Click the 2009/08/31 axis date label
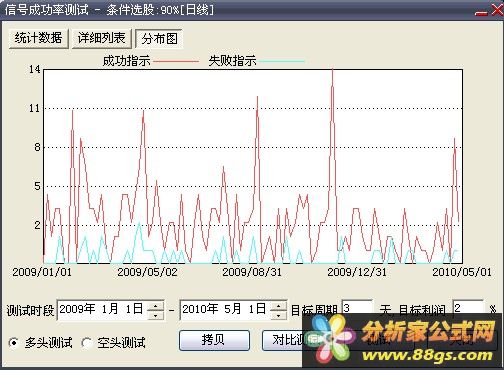The width and height of the screenshot is (504, 370). (252, 272)
